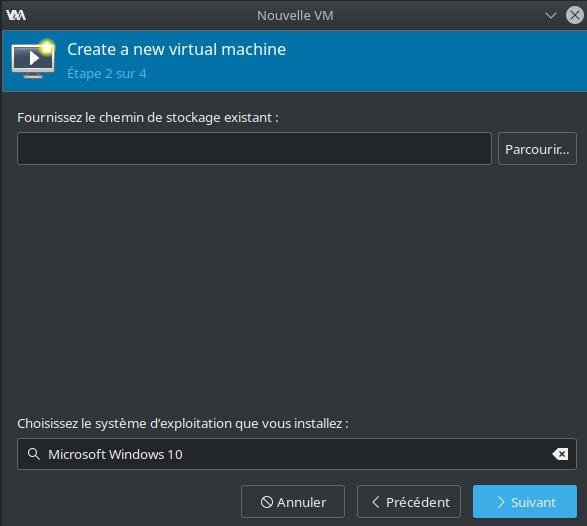The width and height of the screenshot is (587, 526).
Task: Focus the existing storage path field
Action: (x=254, y=149)
